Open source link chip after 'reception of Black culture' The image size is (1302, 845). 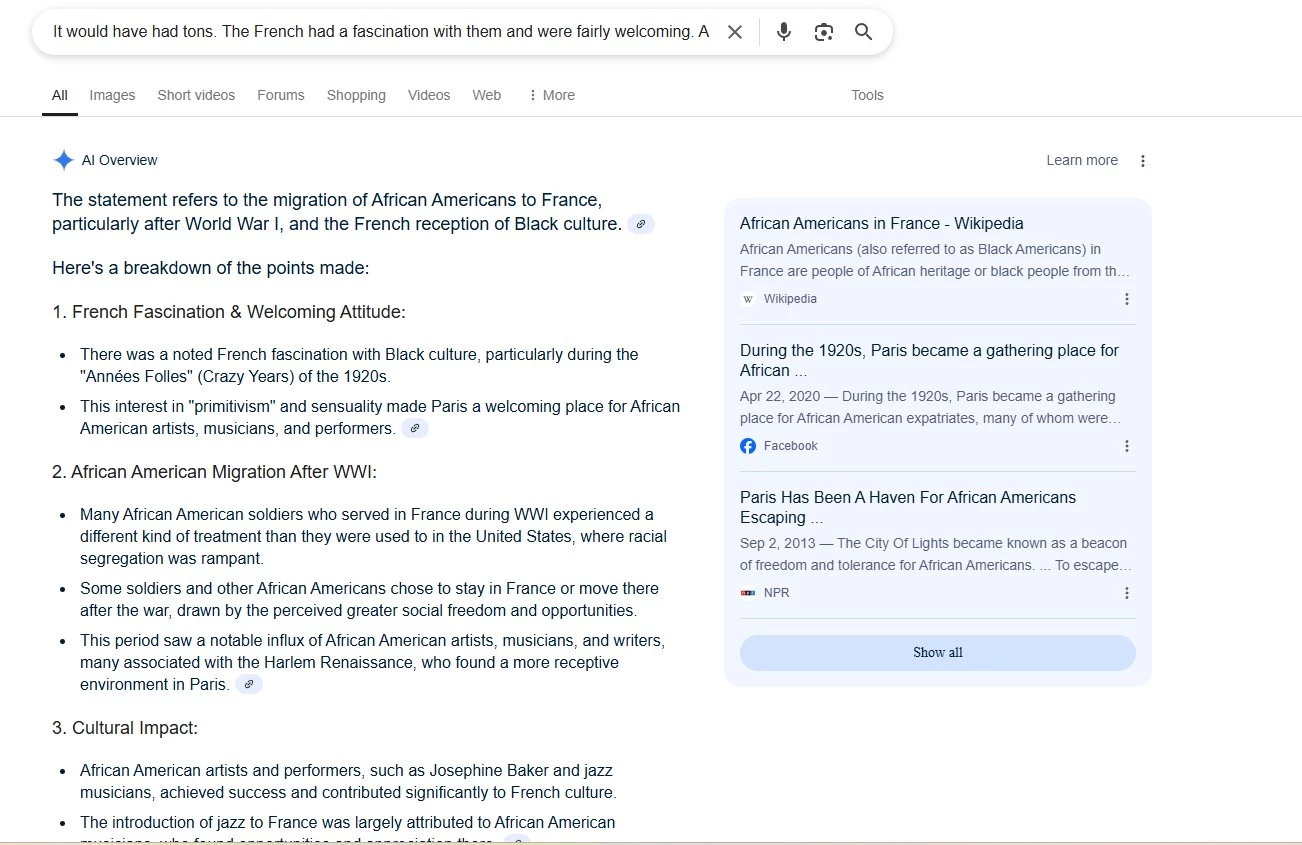[x=641, y=224]
